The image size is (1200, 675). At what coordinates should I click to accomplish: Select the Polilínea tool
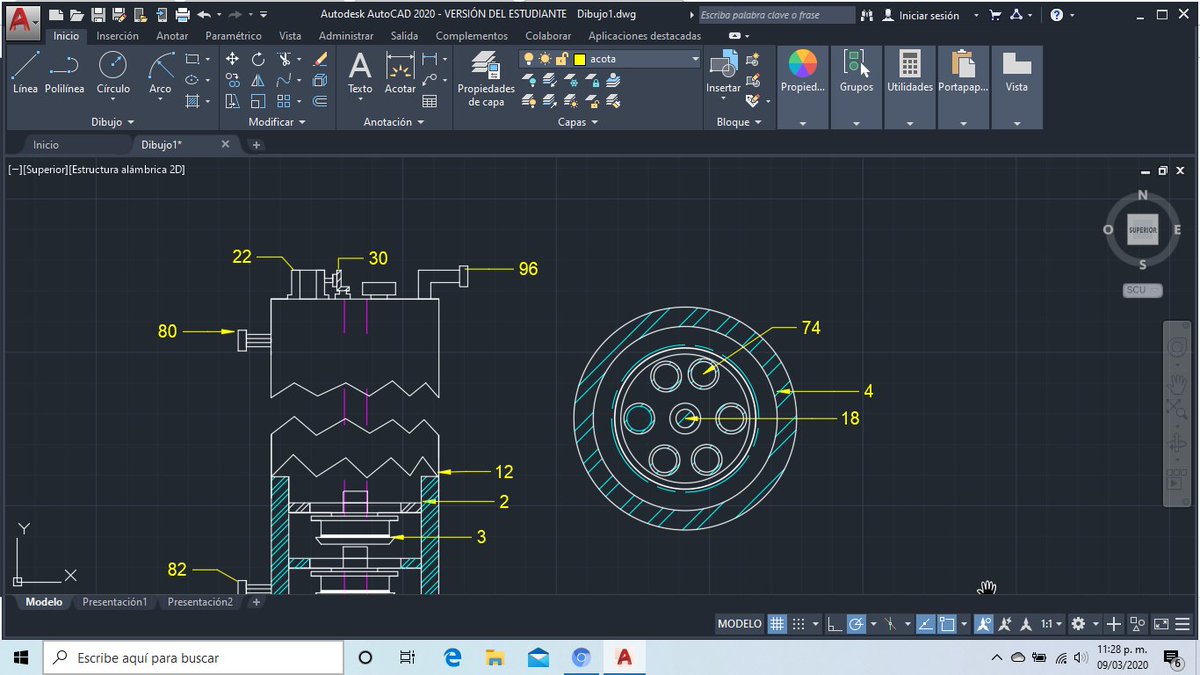click(65, 72)
